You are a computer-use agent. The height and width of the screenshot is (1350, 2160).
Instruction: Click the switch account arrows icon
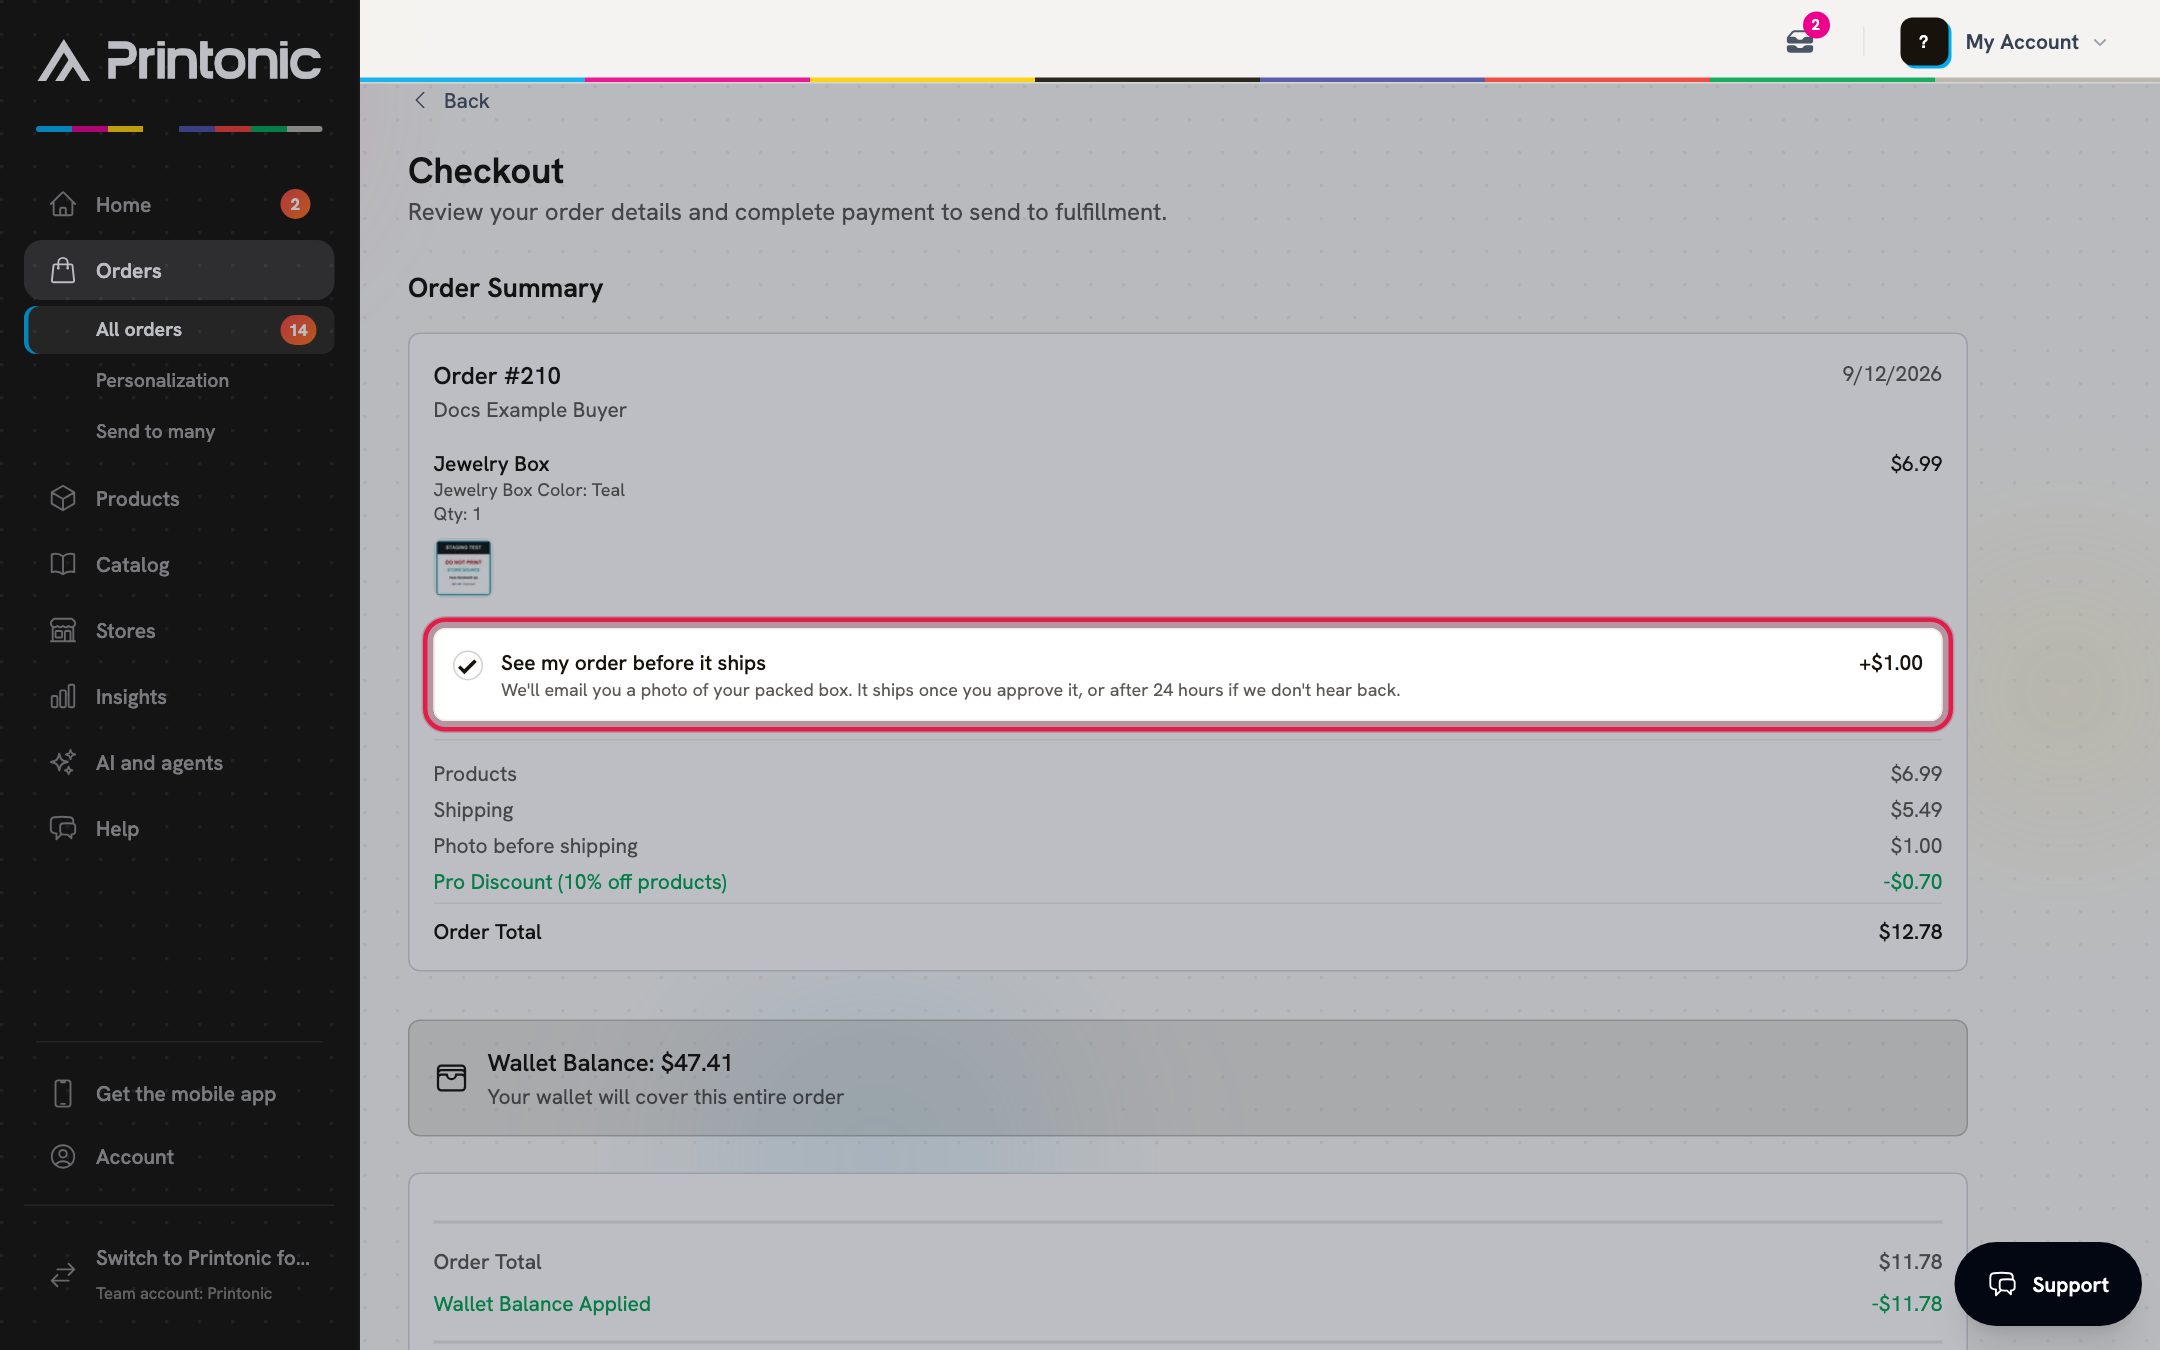(x=63, y=1274)
